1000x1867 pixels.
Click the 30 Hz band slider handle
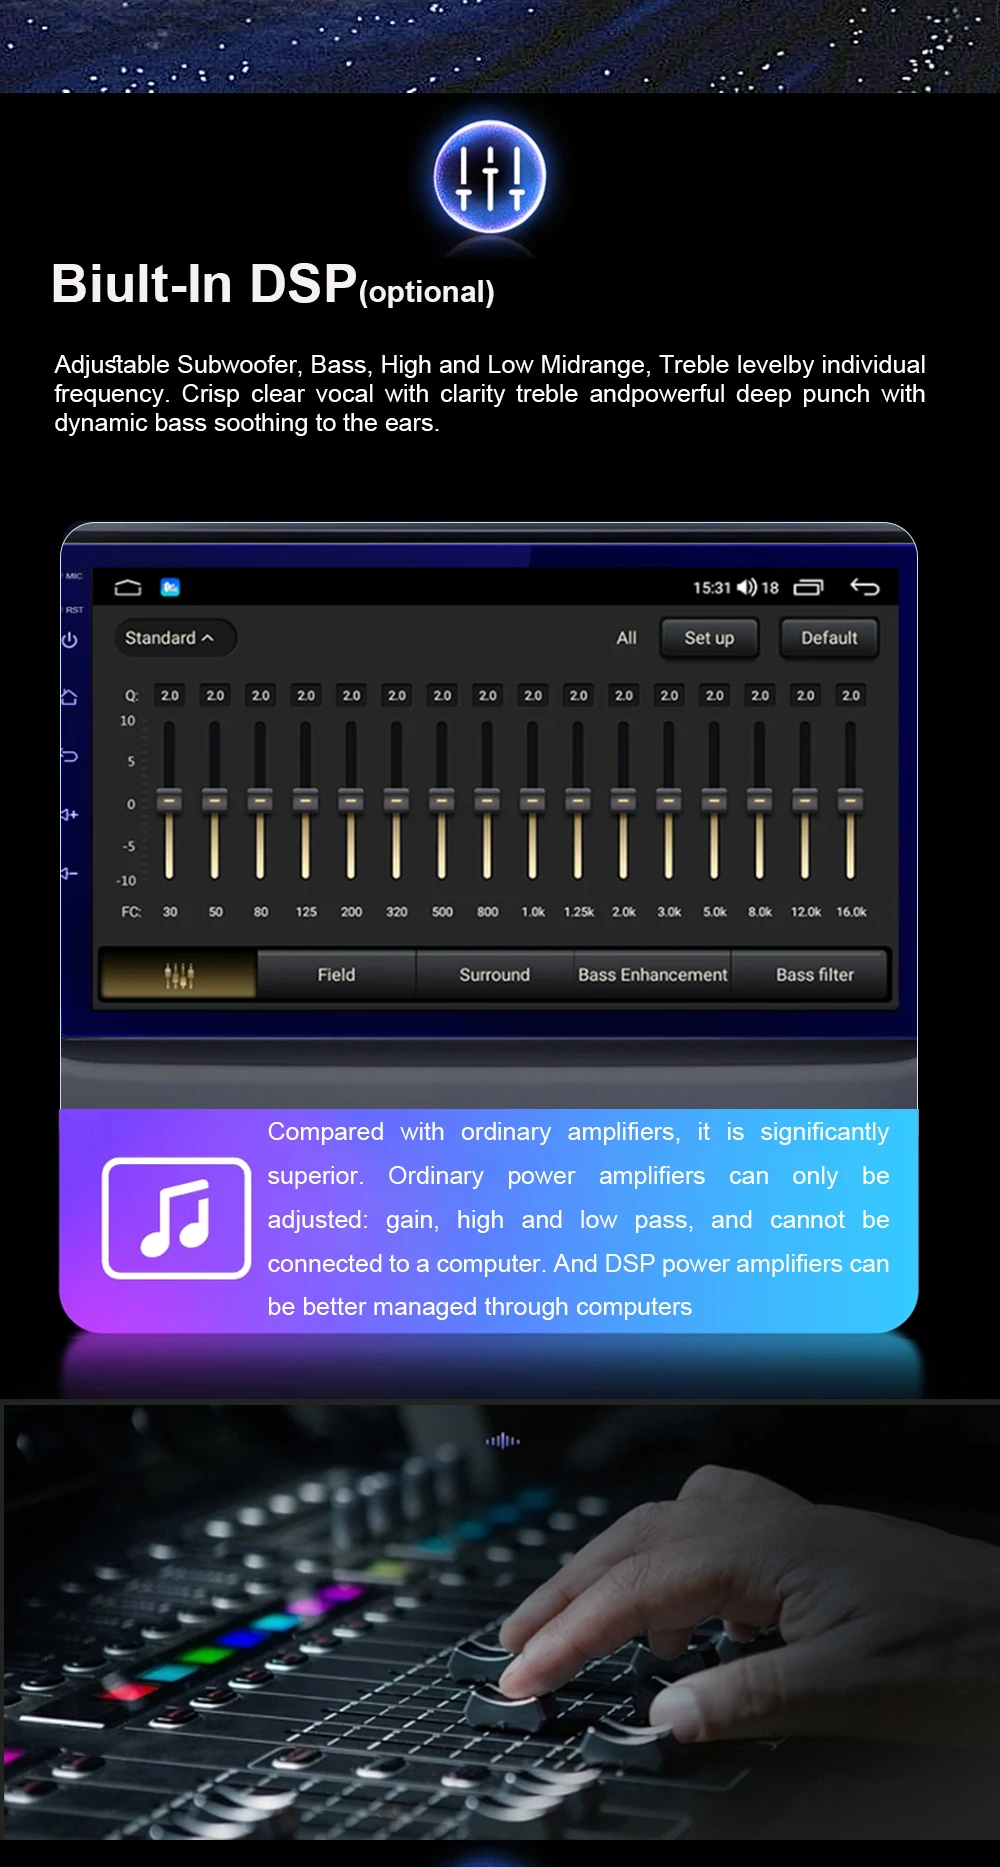point(170,801)
